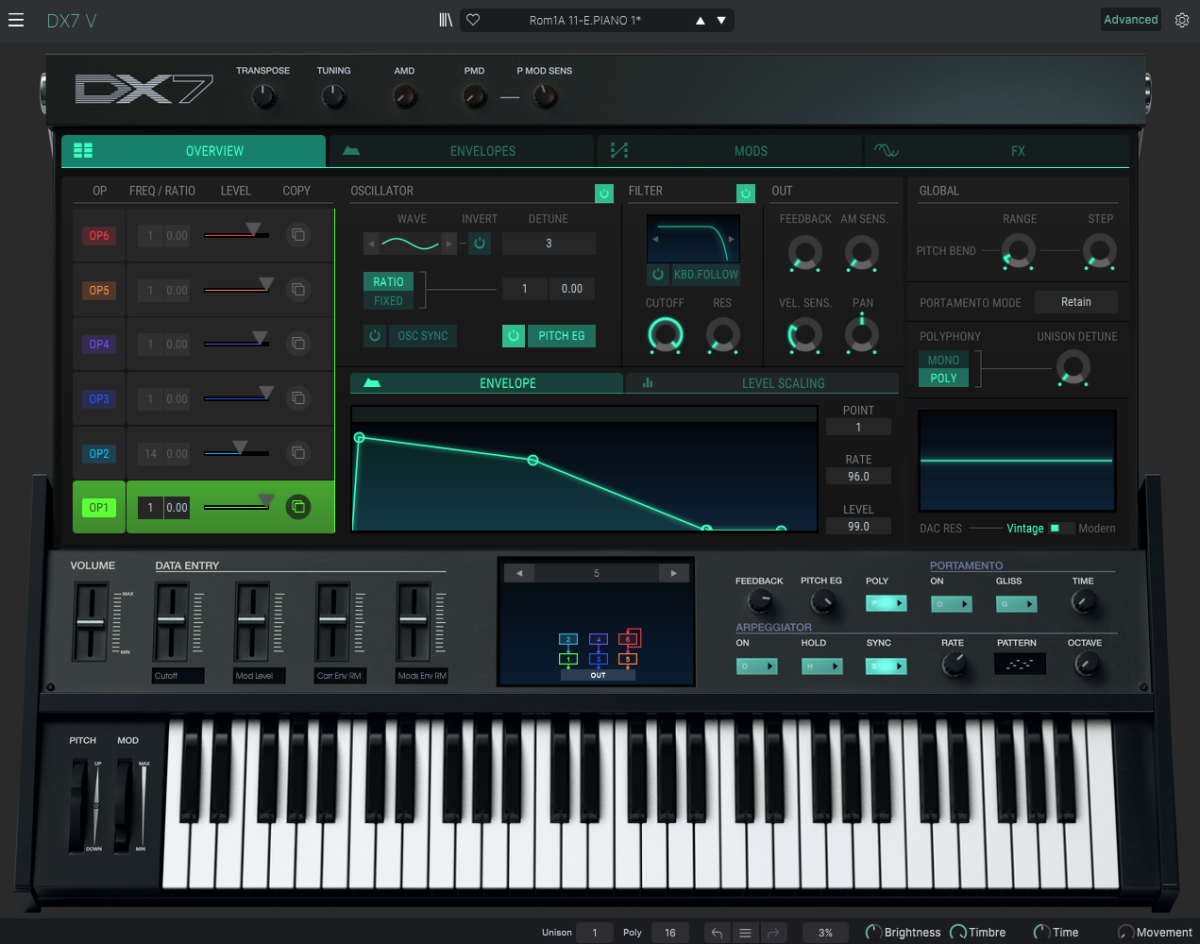The height and width of the screenshot is (944, 1200).
Task: Click the Time macro knob
Action: click(1041, 932)
